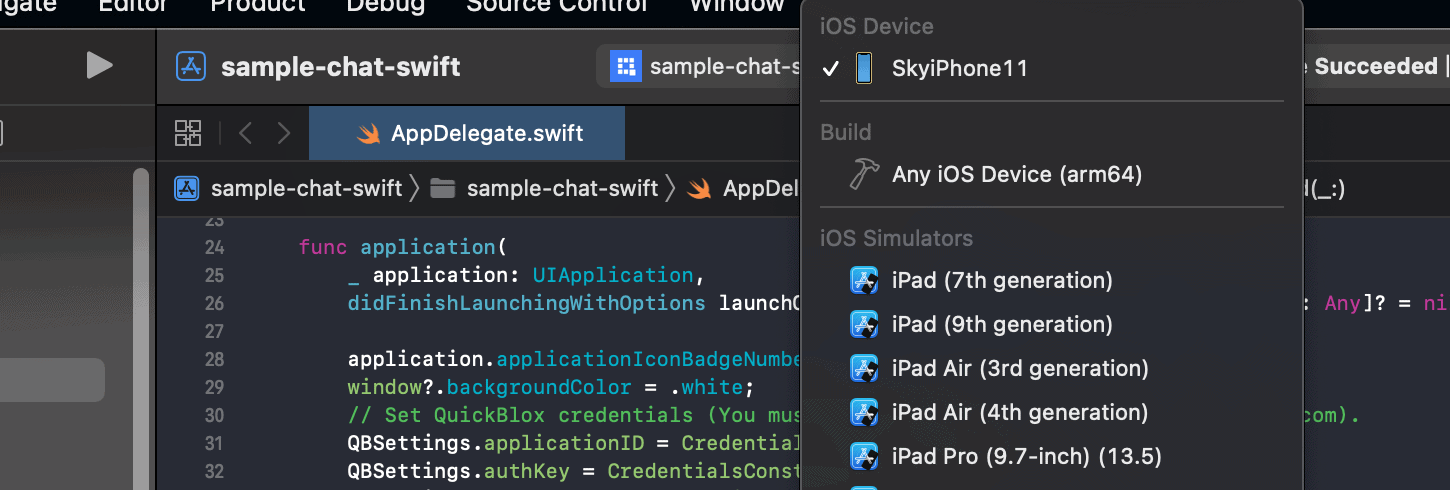The height and width of the screenshot is (490, 1450).
Task: Click the hammer icon for Any iOS Device
Action: [863, 175]
